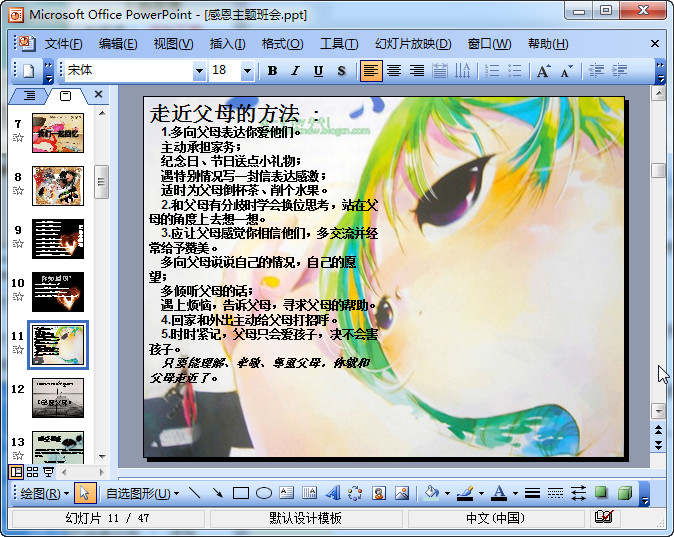The height and width of the screenshot is (537, 674).
Task: Switch to Slide Sorter view
Action: tap(32, 472)
